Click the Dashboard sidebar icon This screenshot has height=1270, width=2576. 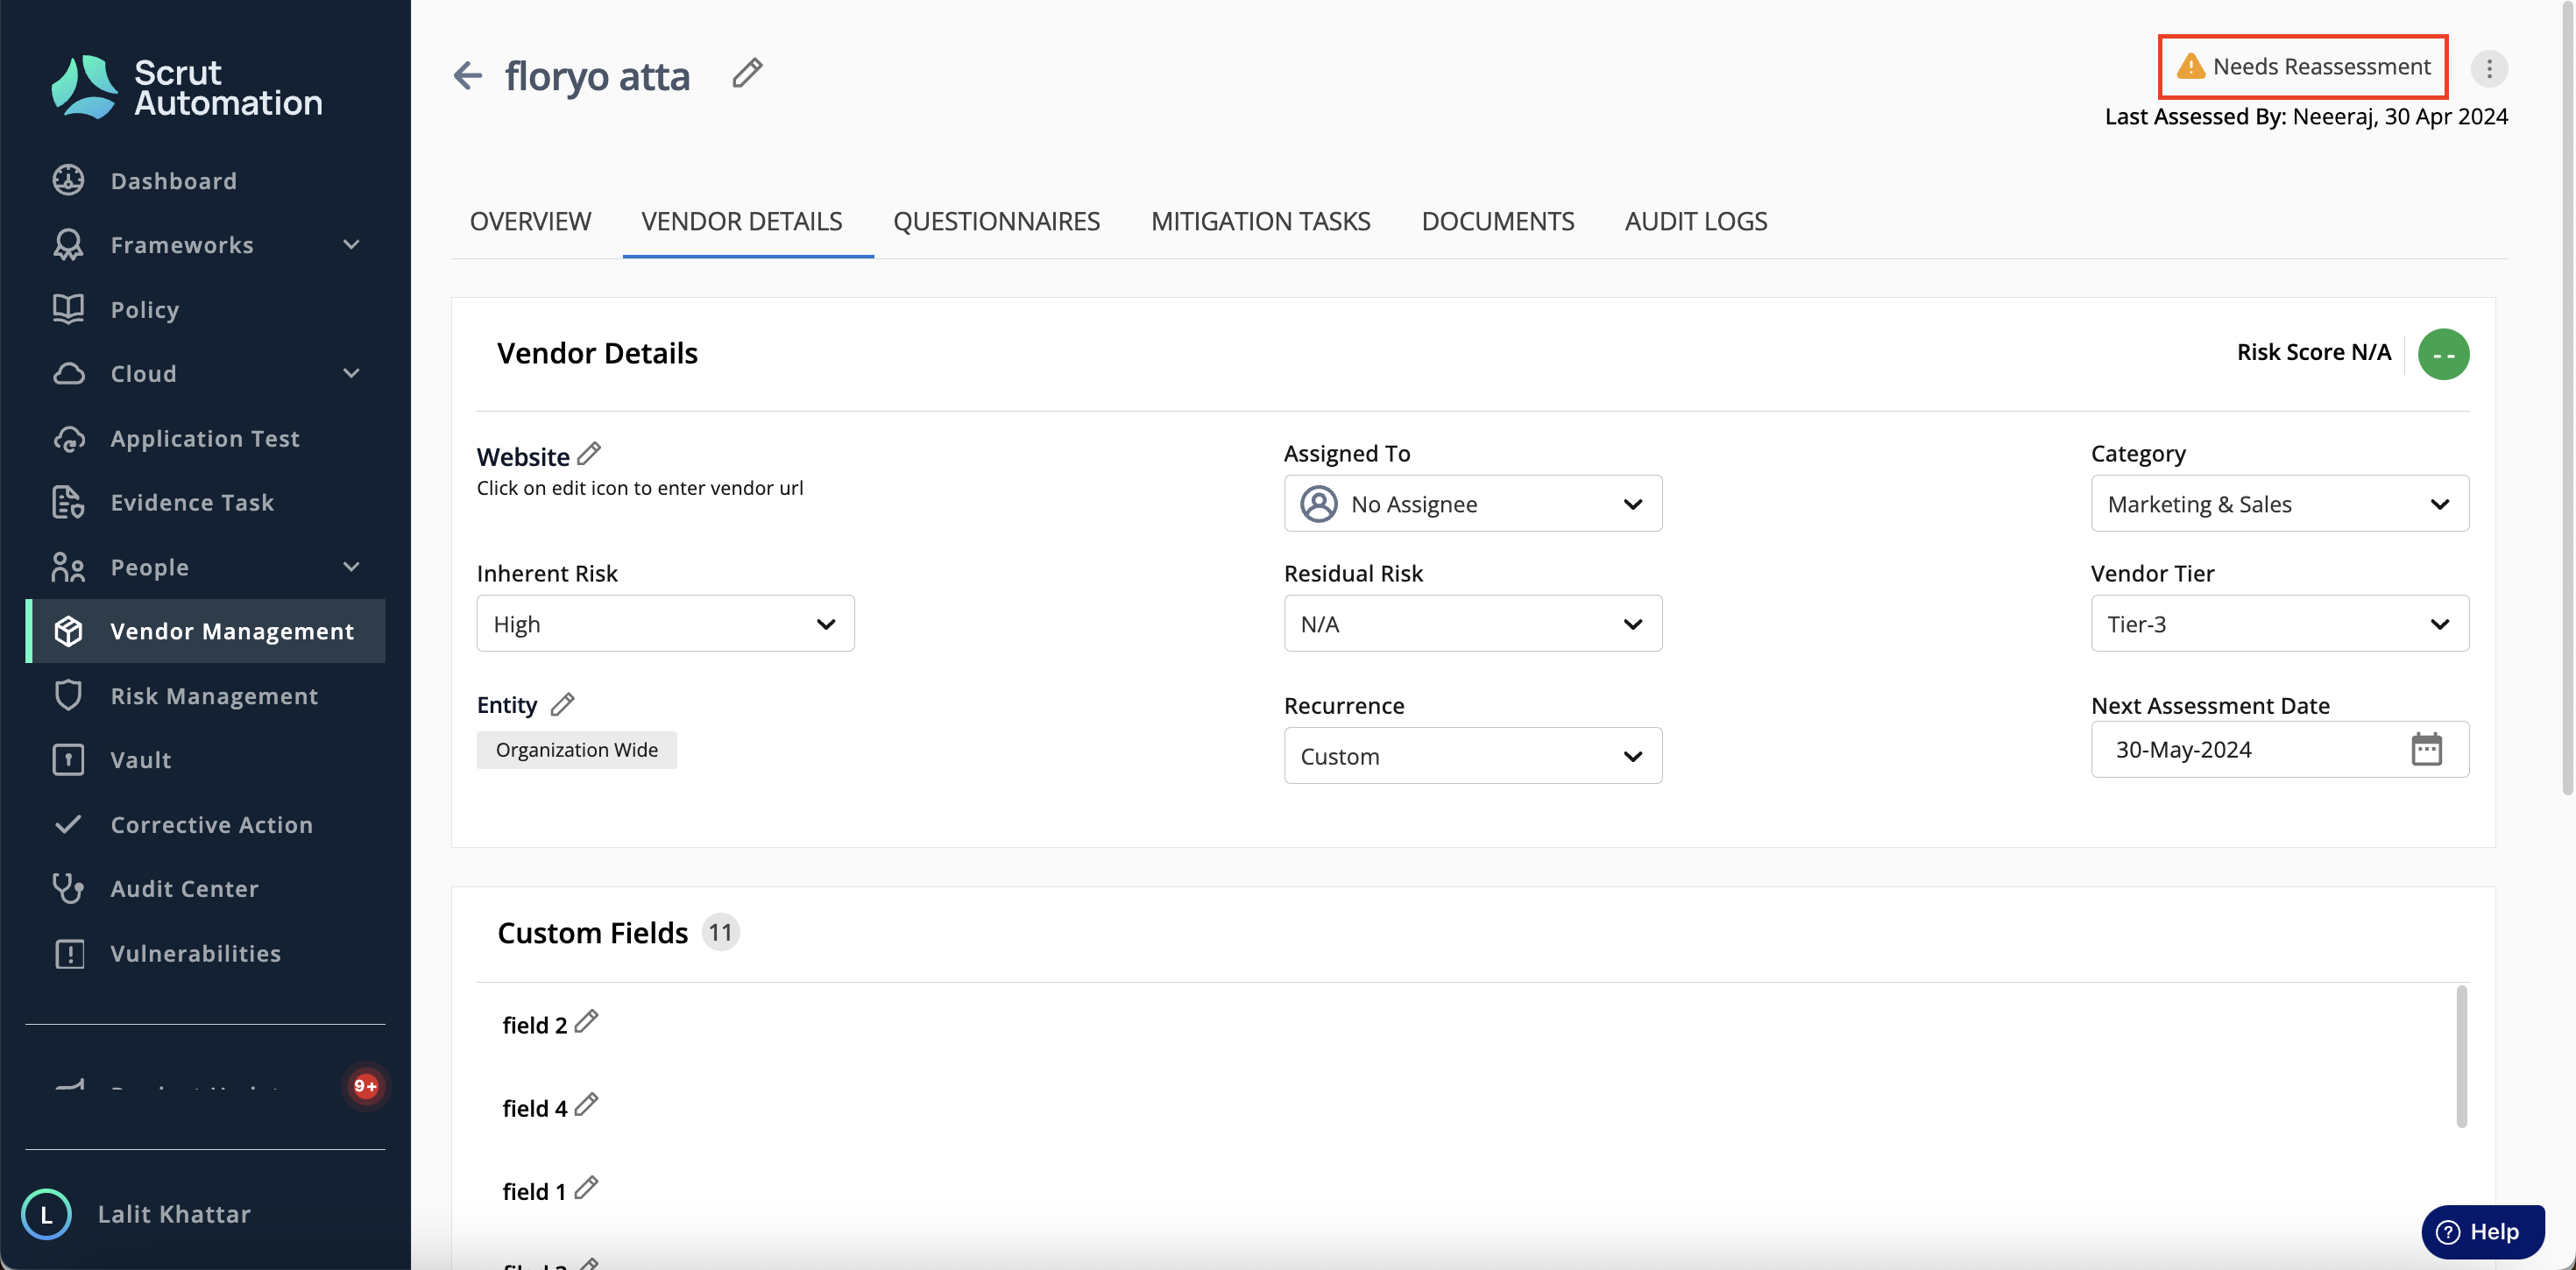pyautogui.click(x=68, y=180)
